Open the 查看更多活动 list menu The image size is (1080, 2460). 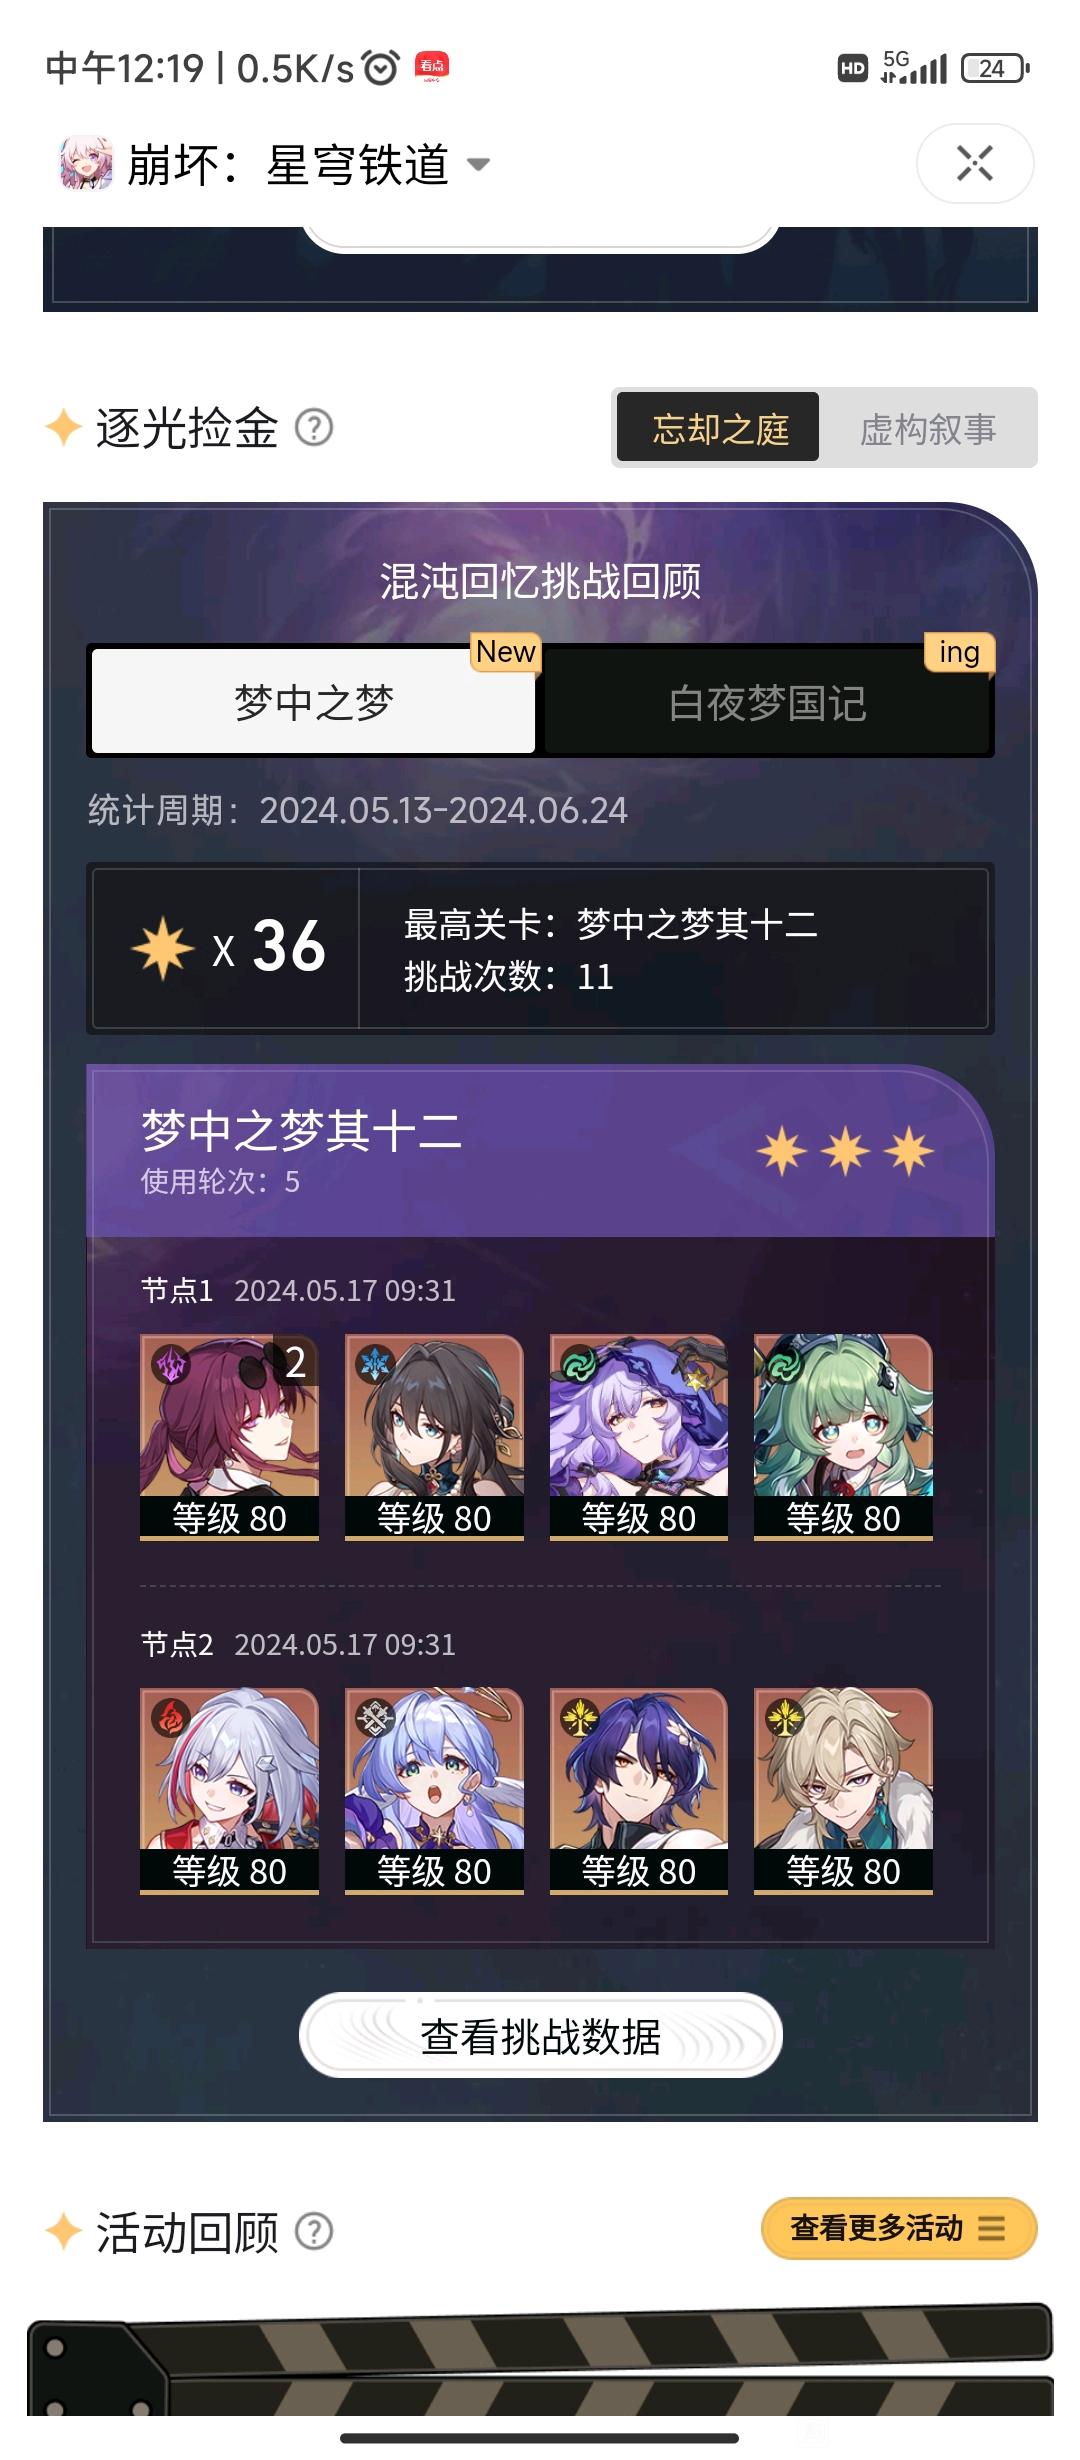pos(899,2228)
